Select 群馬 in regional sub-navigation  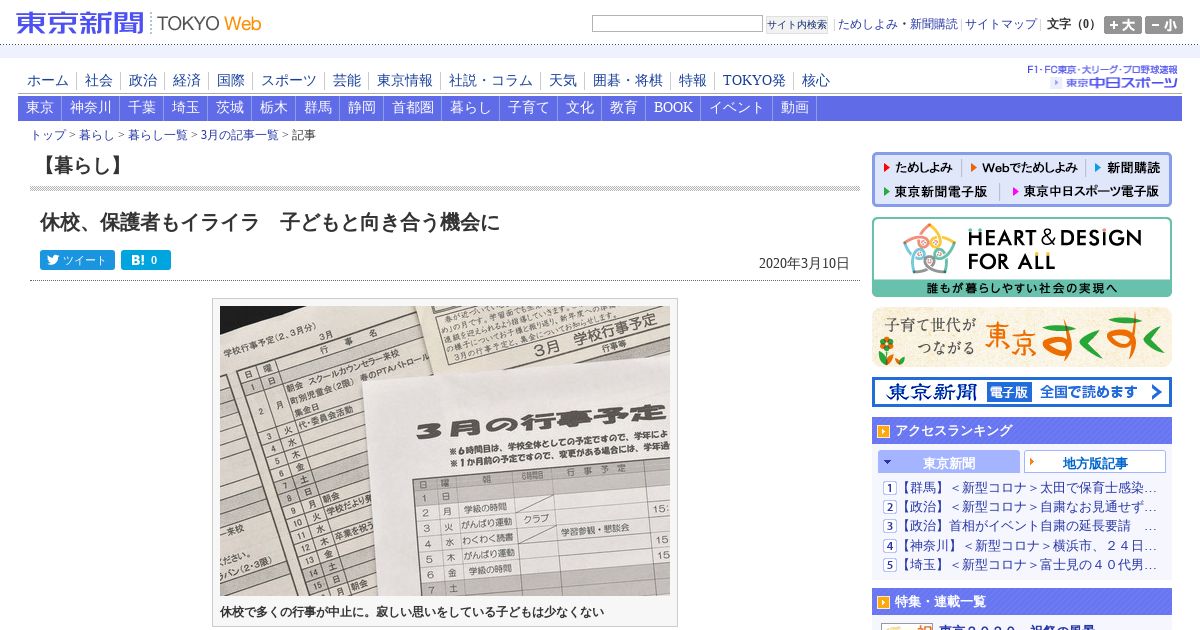(318, 108)
